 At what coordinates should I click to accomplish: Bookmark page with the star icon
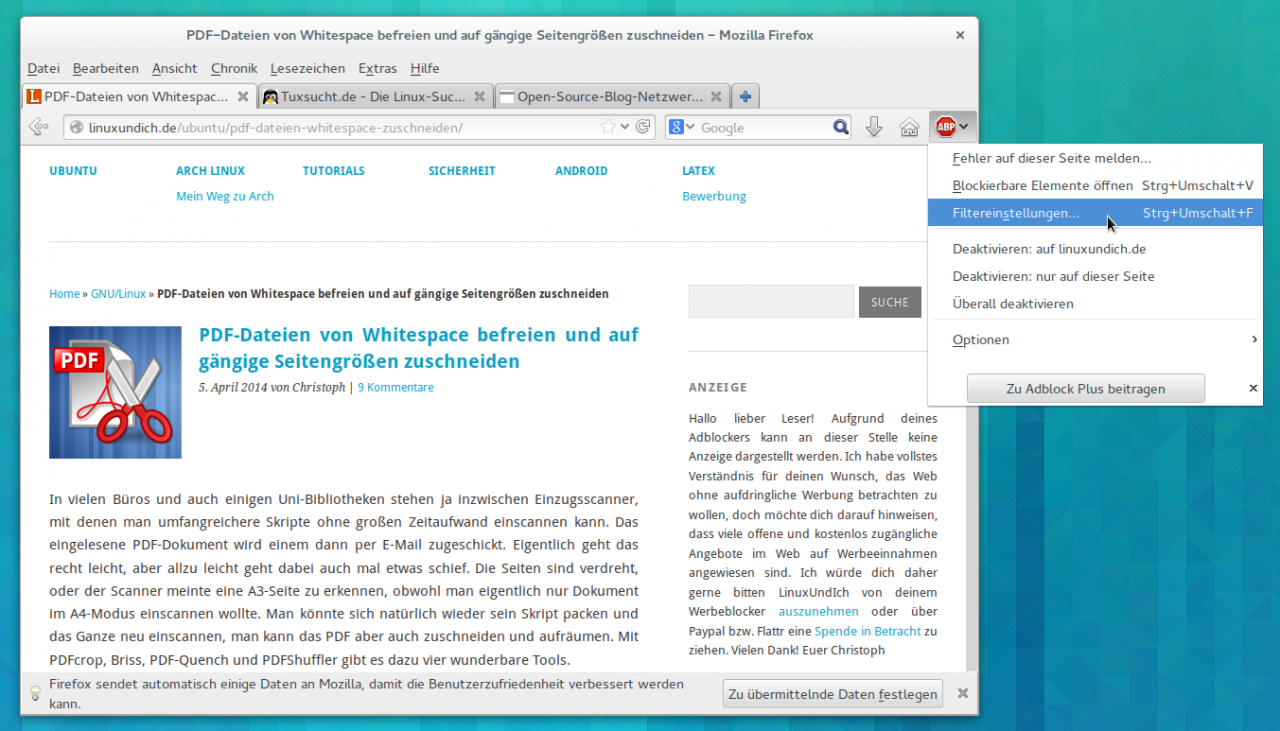point(608,127)
